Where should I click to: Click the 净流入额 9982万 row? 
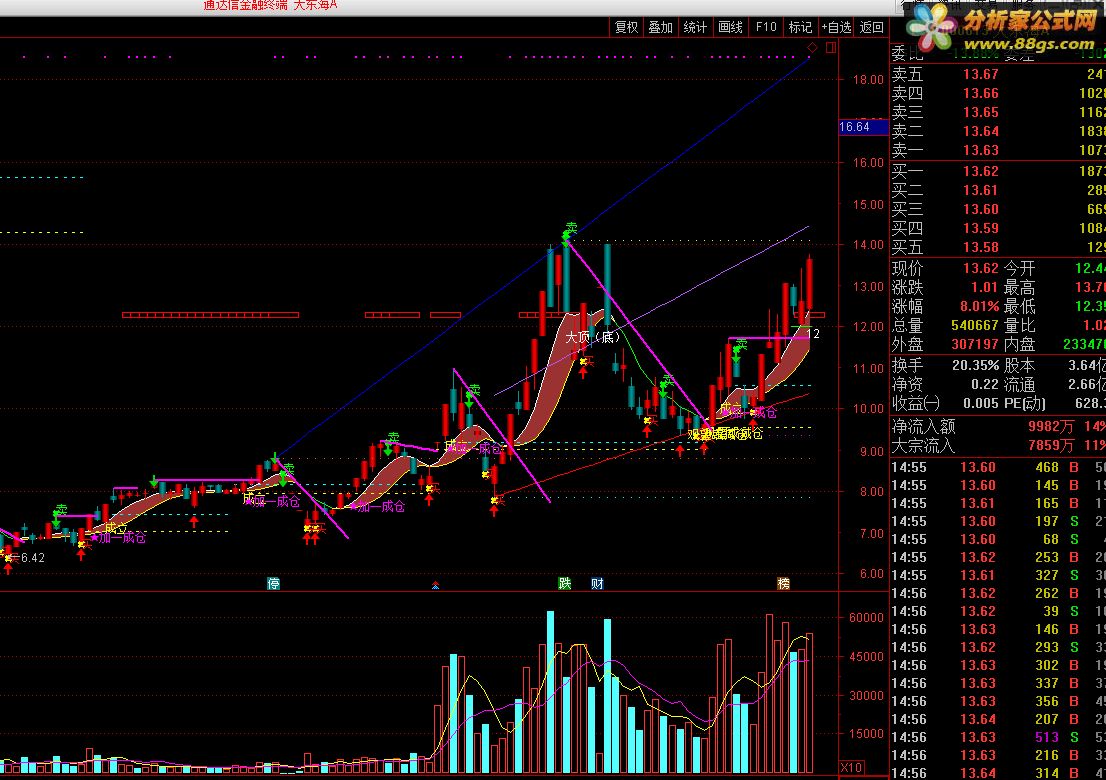pyautogui.click(x=998, y=427)
